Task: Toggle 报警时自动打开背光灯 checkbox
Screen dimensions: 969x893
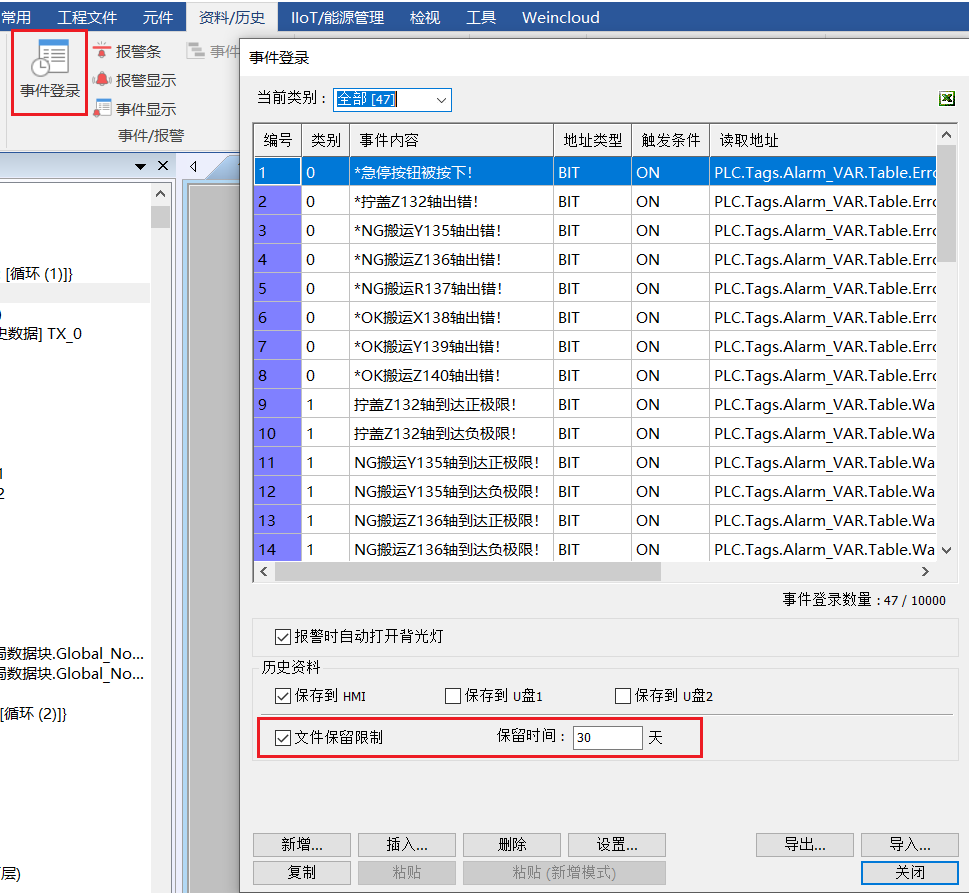Action: [283, 636]
